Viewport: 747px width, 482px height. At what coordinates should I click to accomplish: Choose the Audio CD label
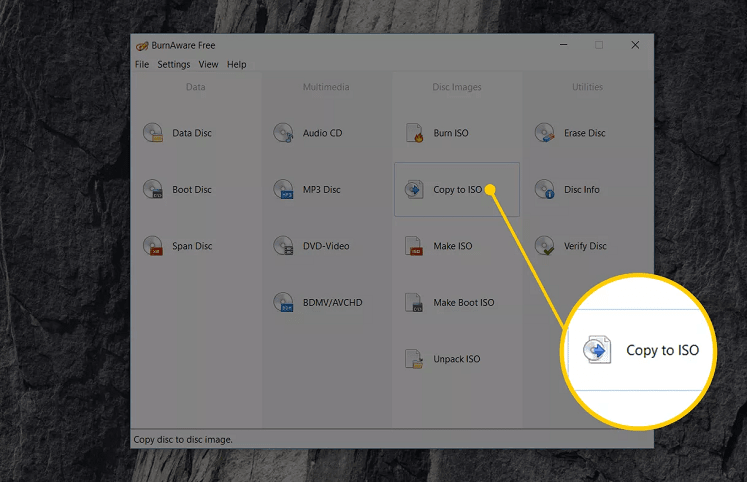coord(323,133)
